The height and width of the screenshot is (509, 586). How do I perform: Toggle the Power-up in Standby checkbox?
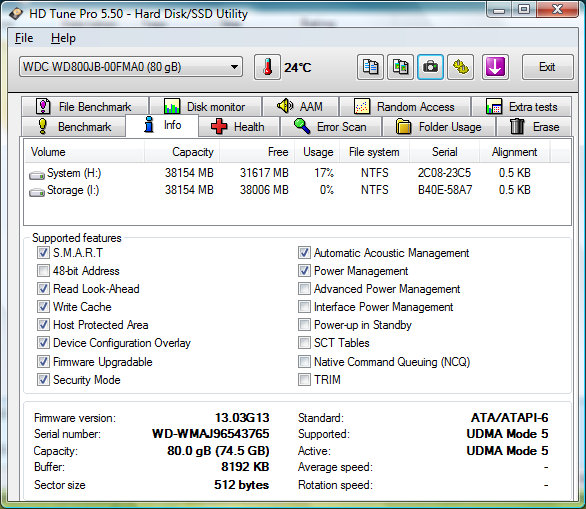pyautogui.click(x=304, y=324)
